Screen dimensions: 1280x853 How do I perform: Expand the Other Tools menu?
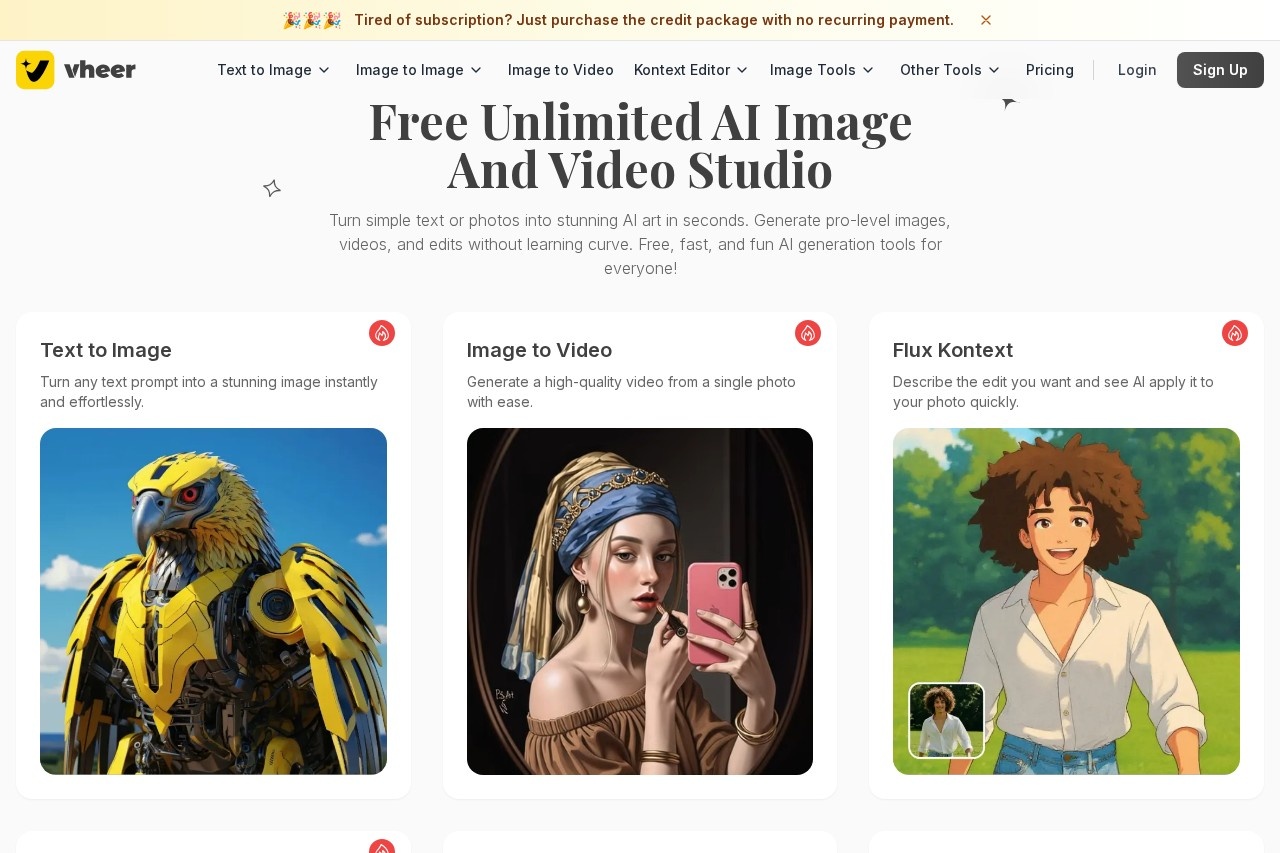[950, 70]
